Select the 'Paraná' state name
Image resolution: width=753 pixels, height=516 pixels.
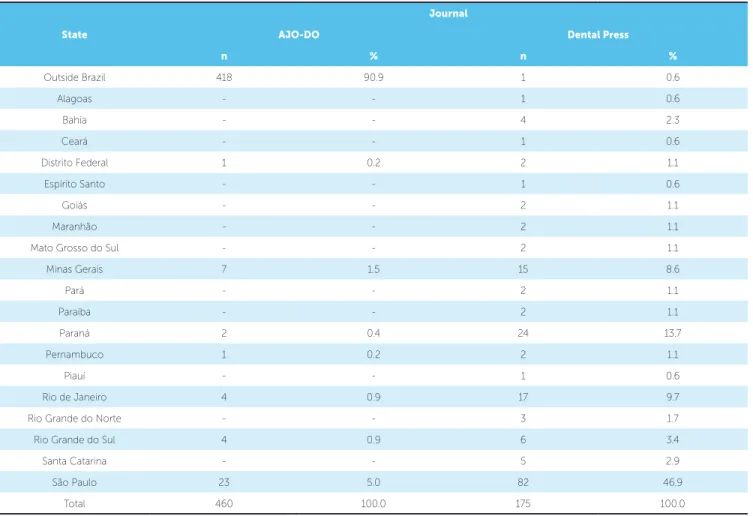pos(74,333)
